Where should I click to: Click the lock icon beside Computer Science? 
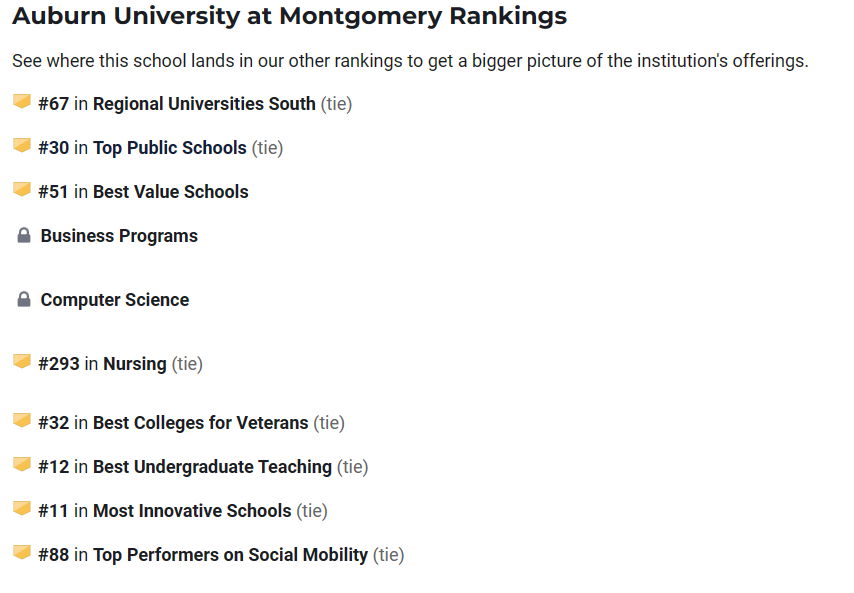point(24,299)
